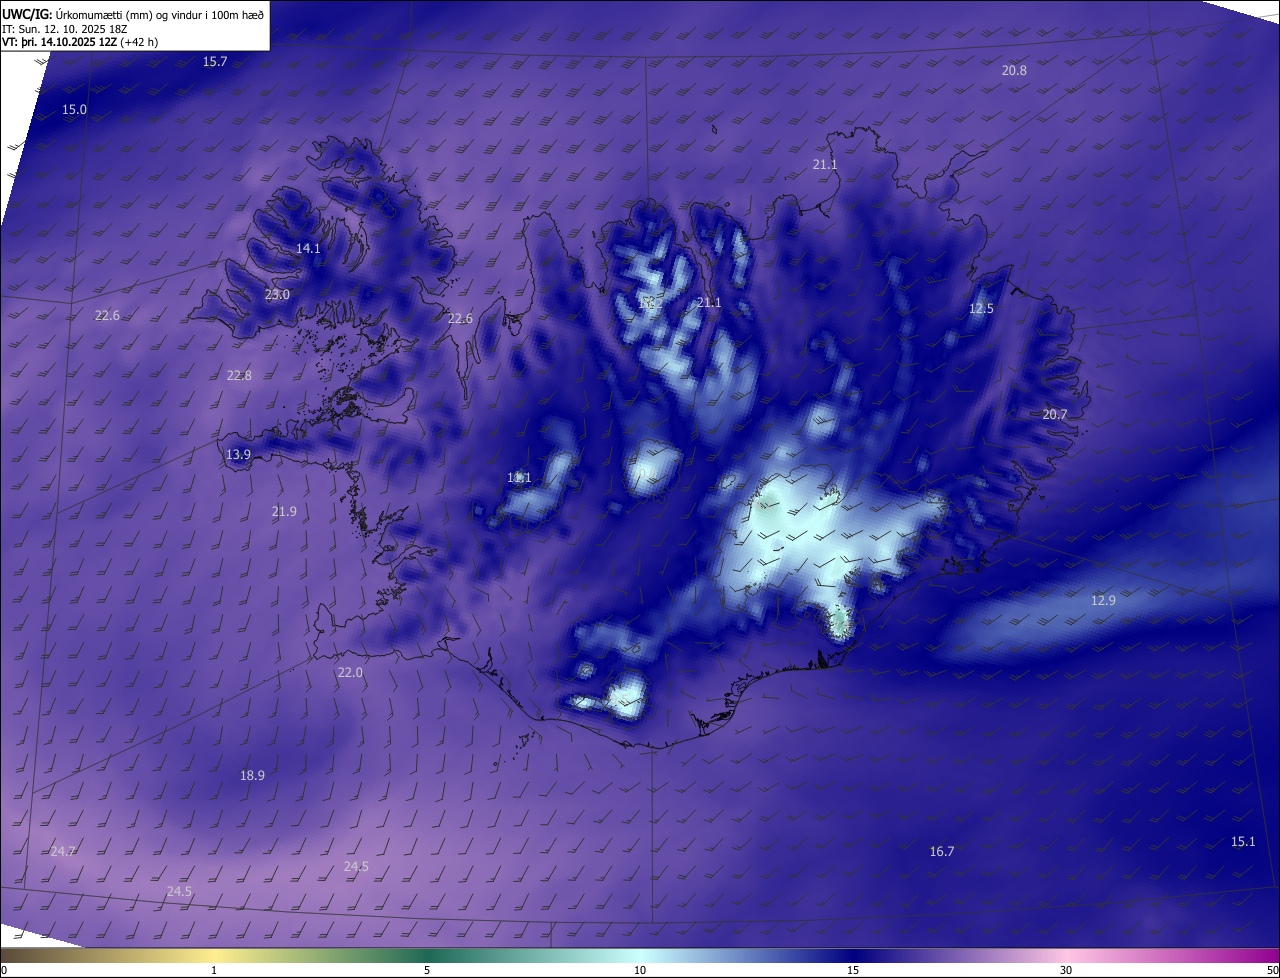
Task: Click the 15.1 wind value label
Action: [1243, 842]
